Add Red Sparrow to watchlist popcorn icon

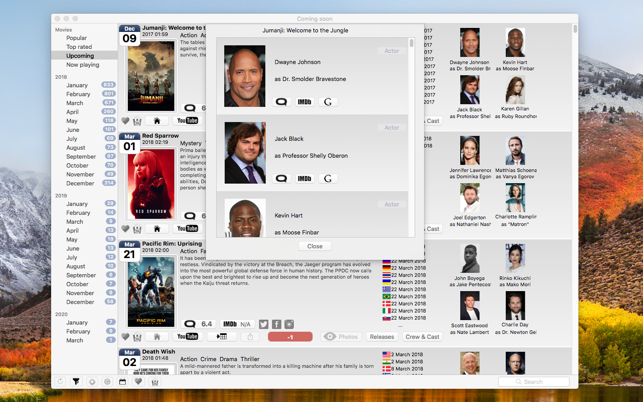pyautogui.click(x=137, y=229)
